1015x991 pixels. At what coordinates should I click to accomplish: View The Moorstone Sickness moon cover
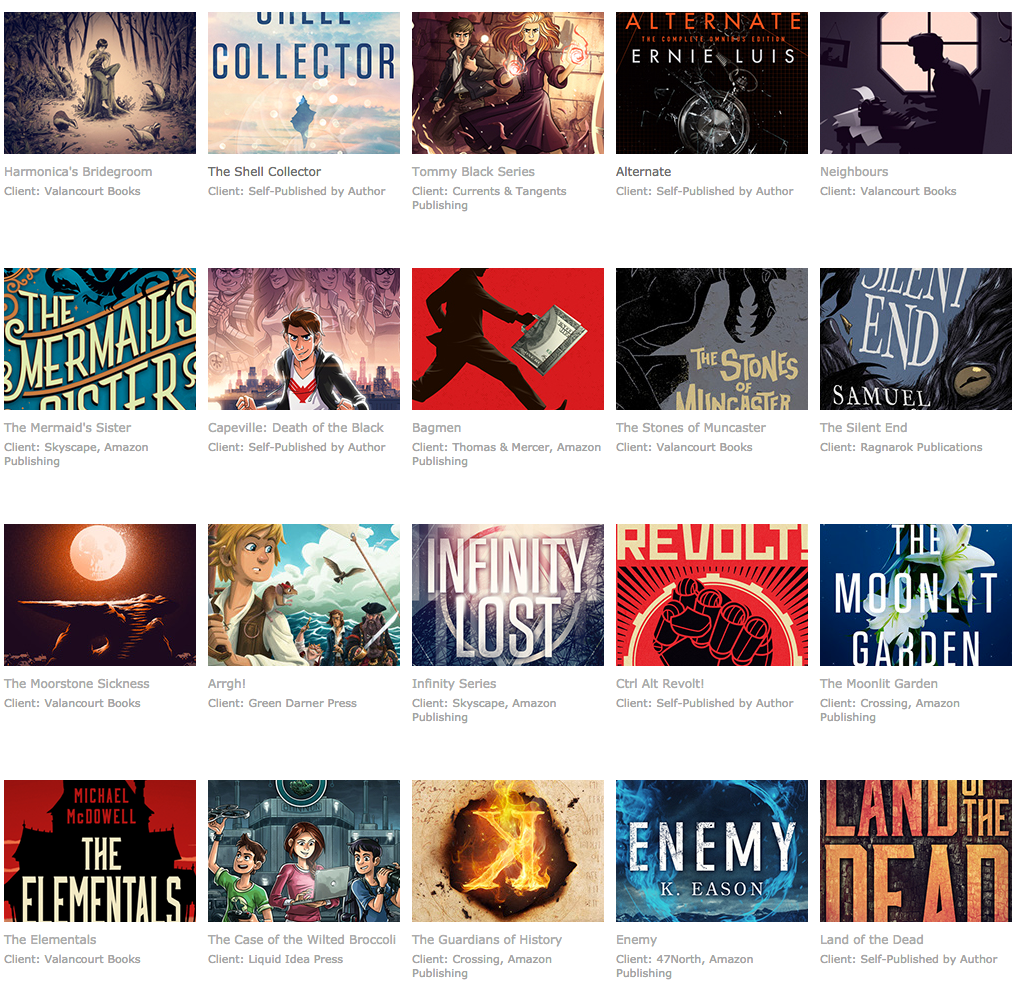pyautogui.click(x=100, y=595)
